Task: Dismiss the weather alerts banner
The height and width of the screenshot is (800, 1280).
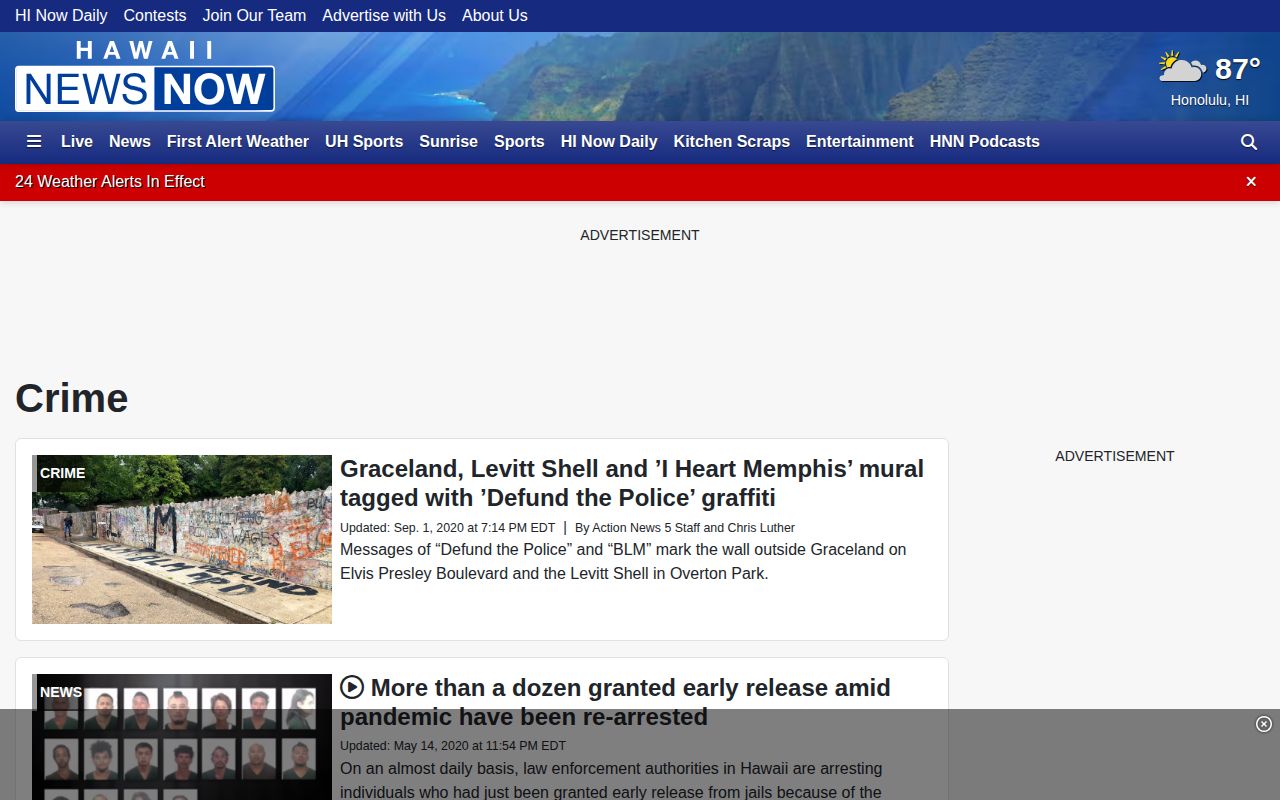Action: click(x=1251, y=182)
